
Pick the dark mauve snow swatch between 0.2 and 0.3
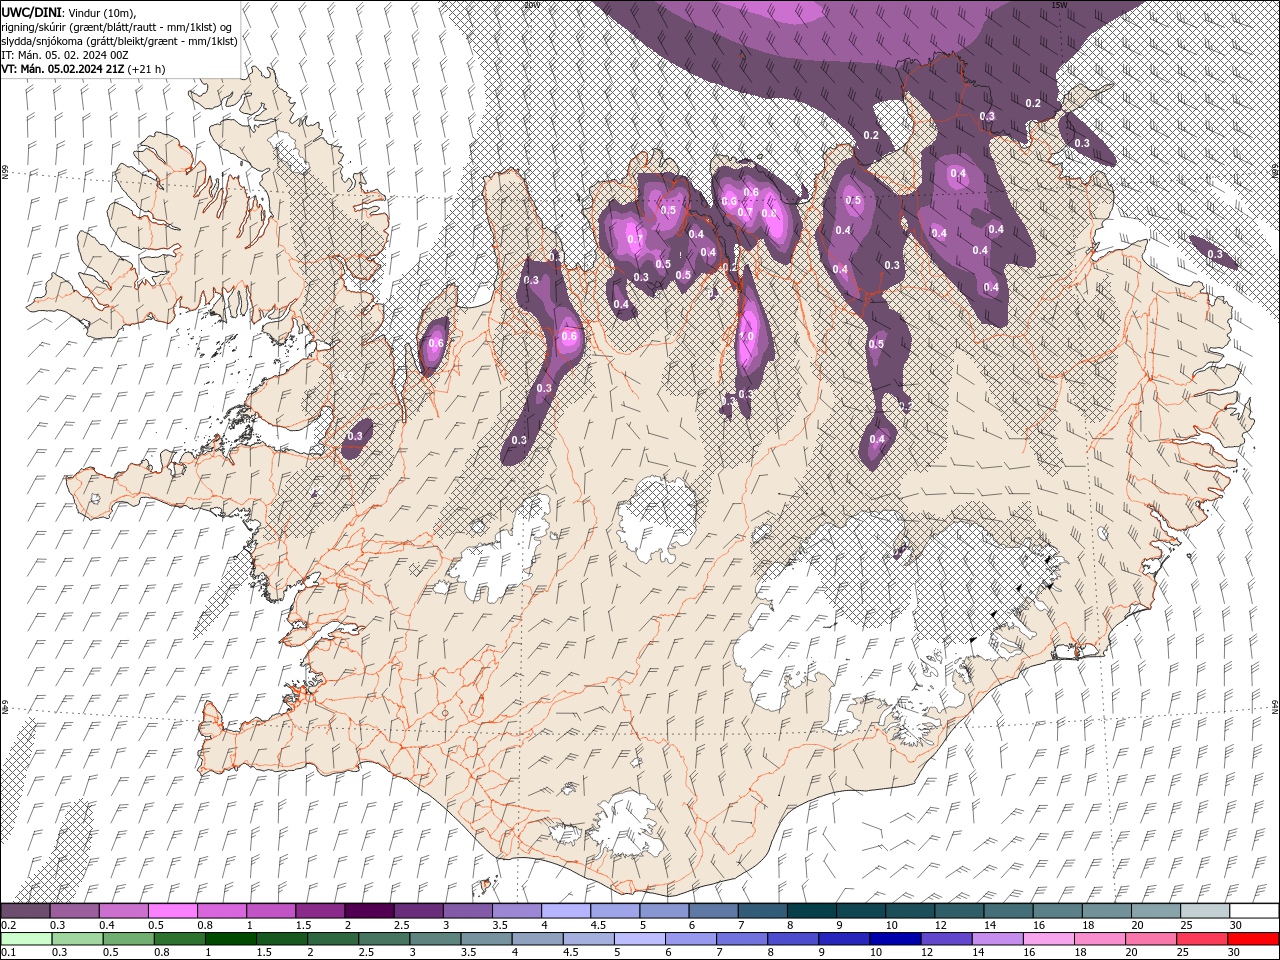coord(25,911)
